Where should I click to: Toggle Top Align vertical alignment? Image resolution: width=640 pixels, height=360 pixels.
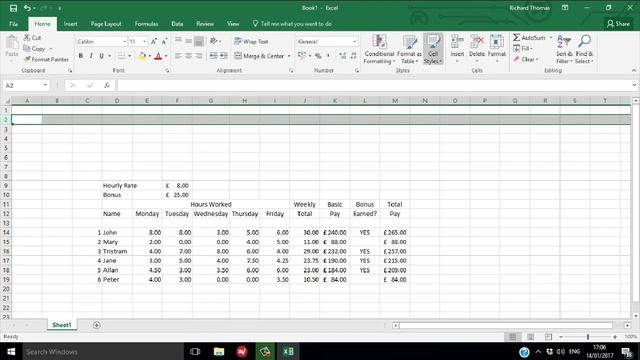(x=178, y=41)
